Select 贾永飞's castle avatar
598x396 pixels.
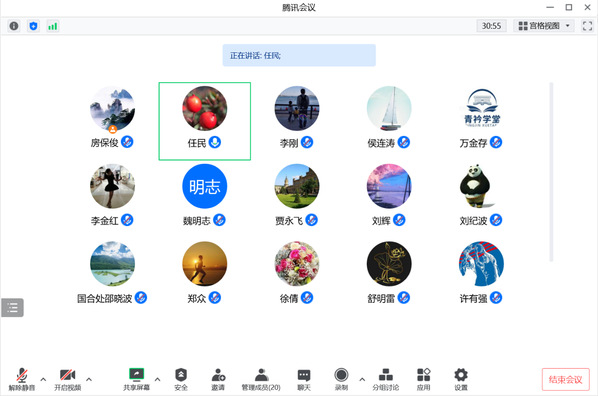(x=297, y=186)
